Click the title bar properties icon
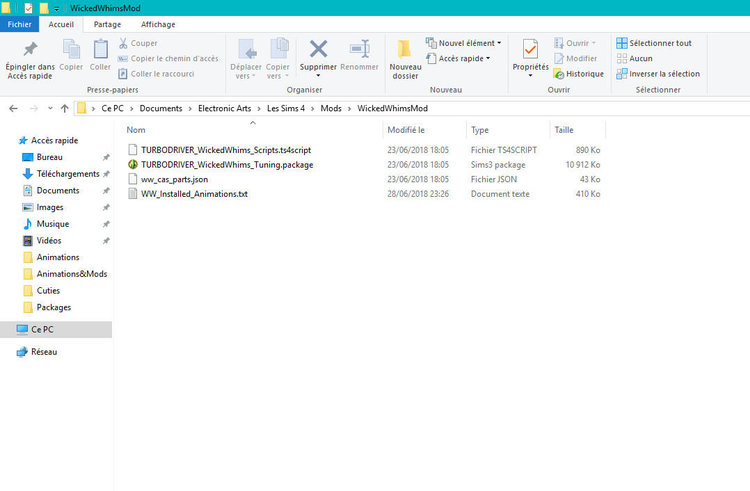This screenshot has width=750, height=491. 28,8
